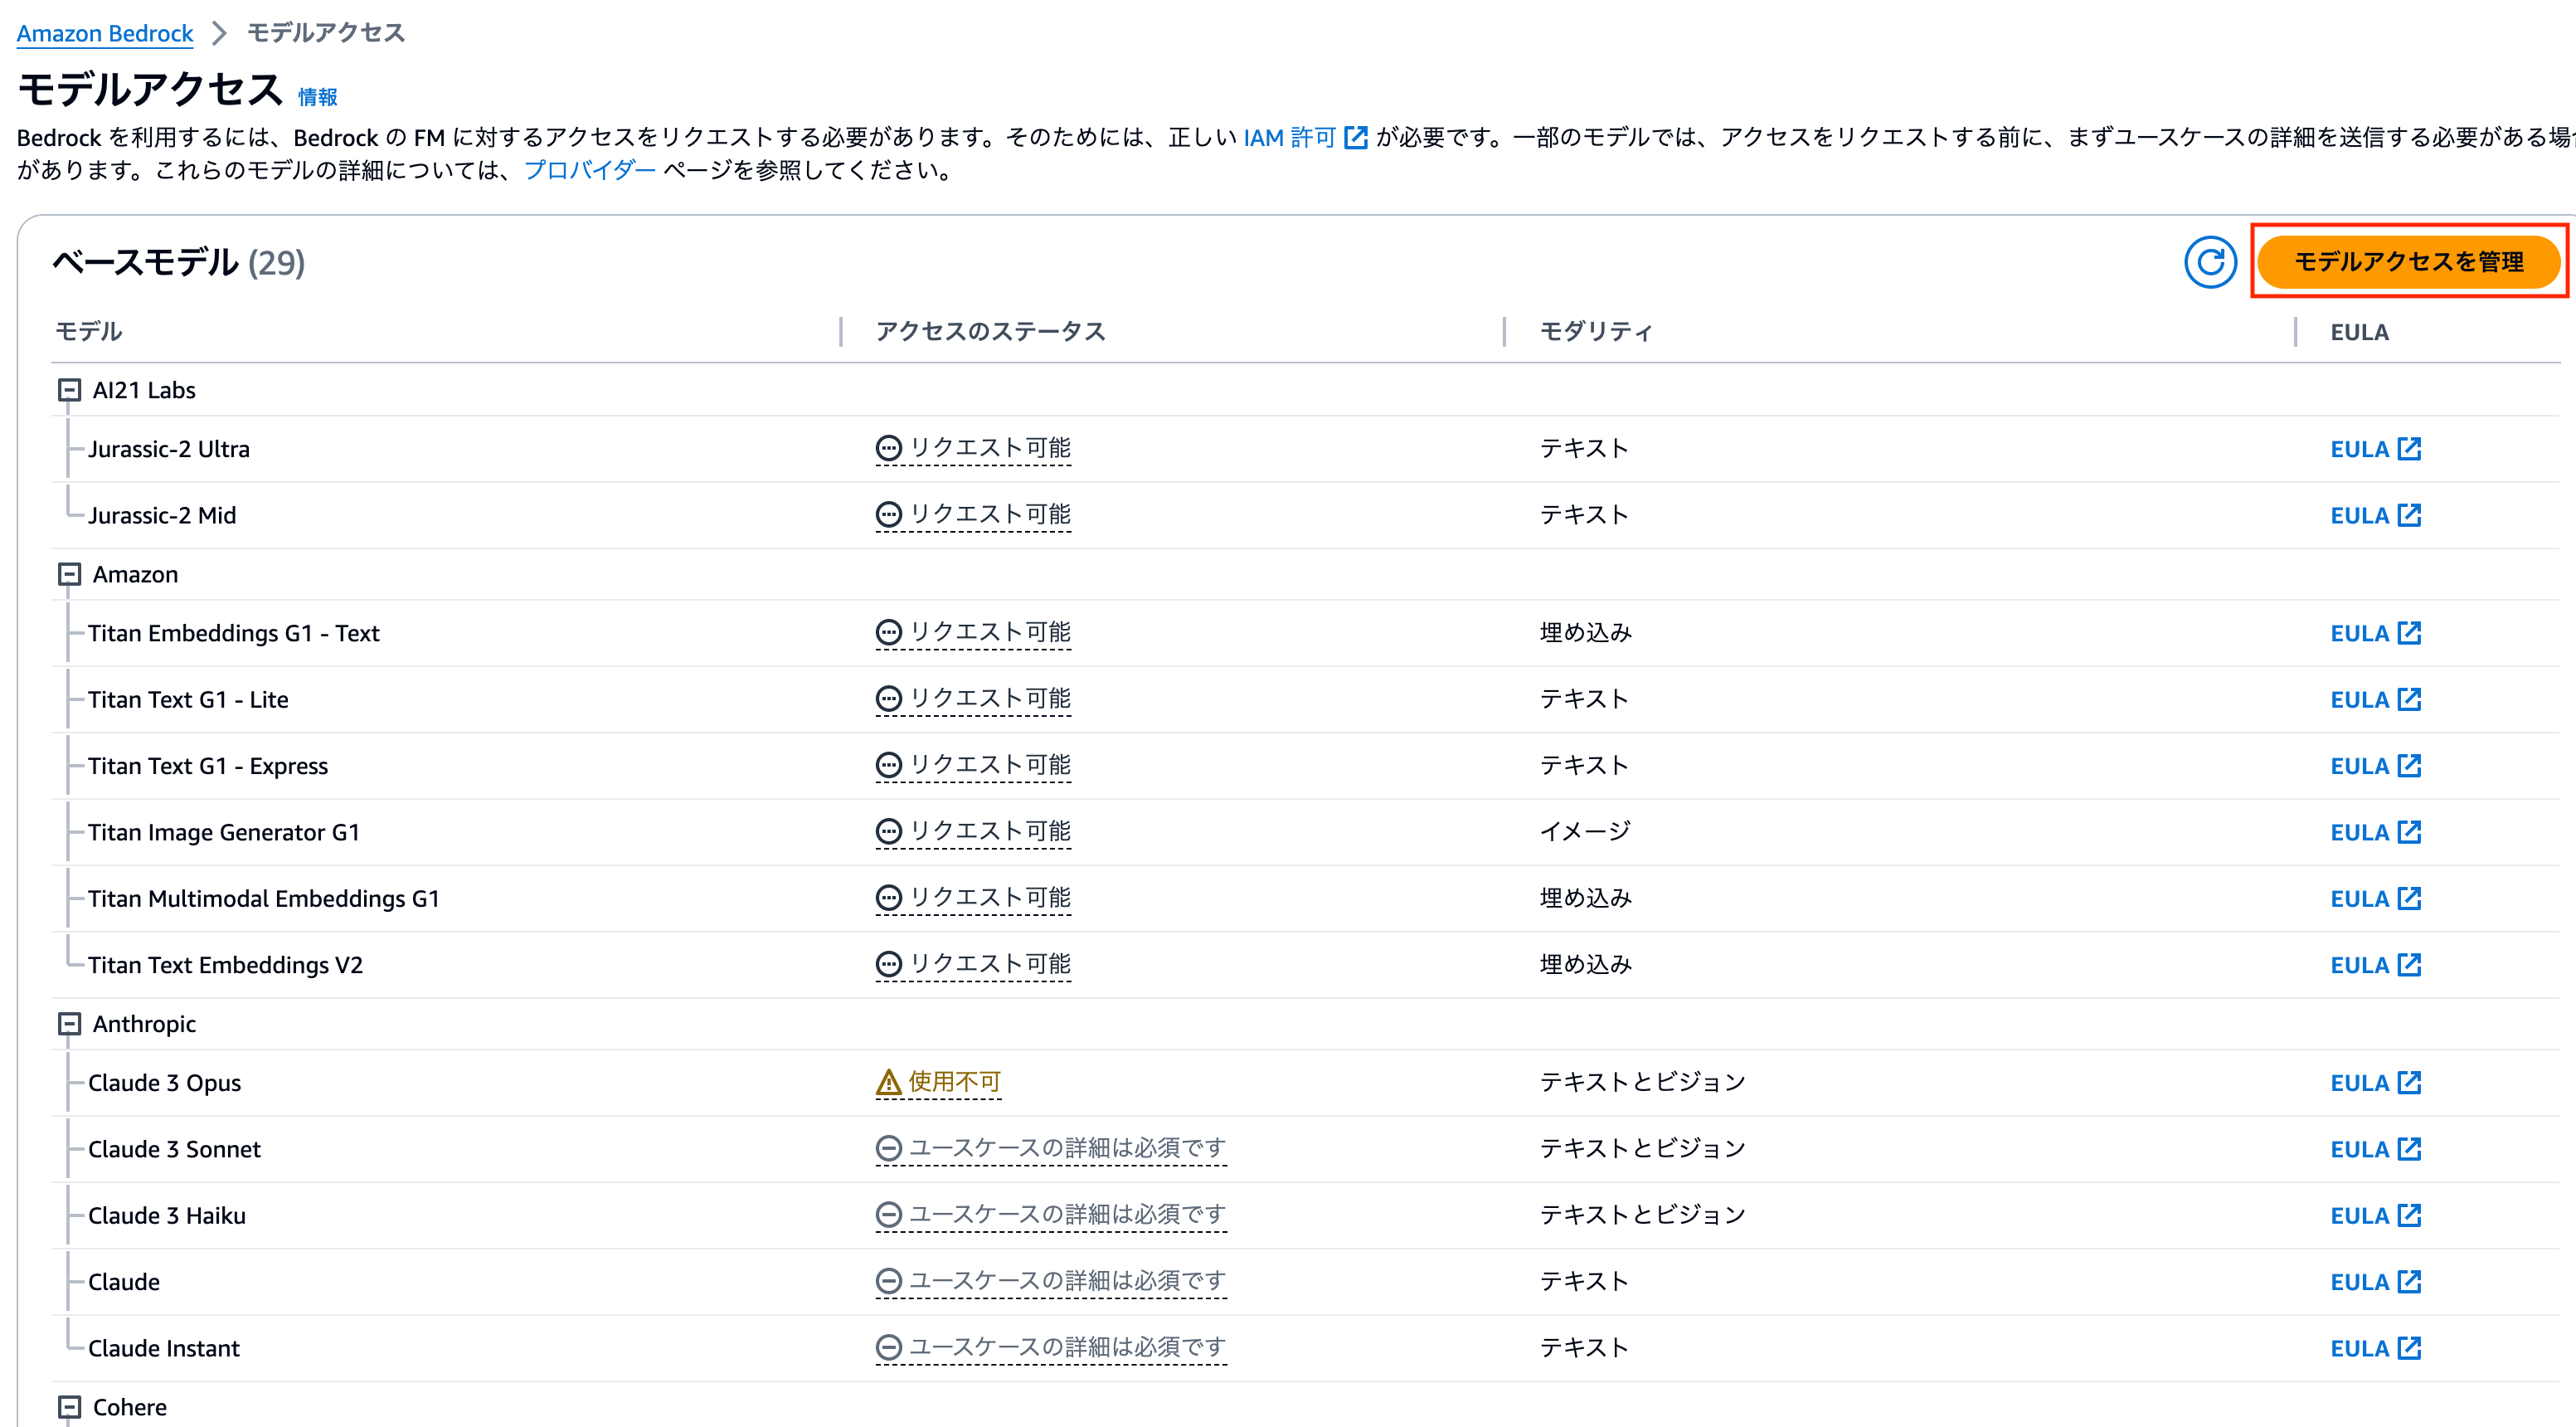
Task: Collapse the Anthropic provider group
Action: coord(69,1024)
